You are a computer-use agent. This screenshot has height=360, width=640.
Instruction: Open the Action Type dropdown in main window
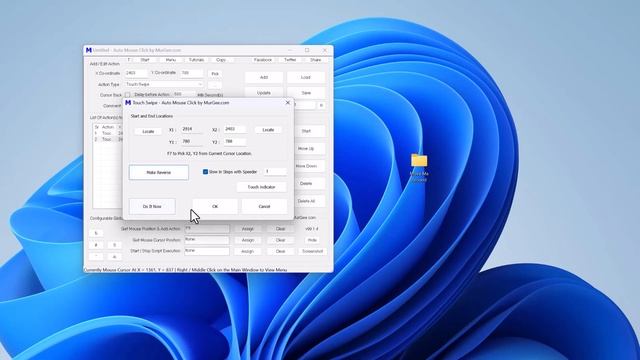coord(164,84)
